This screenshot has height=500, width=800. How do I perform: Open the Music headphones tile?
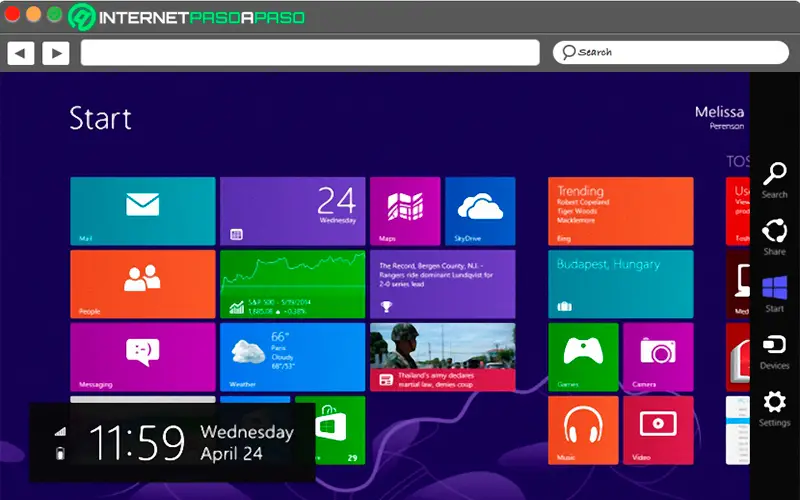[x=583, y=430]
